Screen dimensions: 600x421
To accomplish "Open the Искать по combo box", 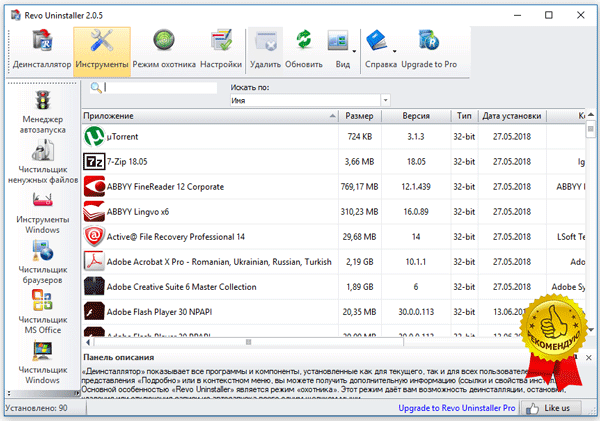I will click(x=310, y=100).
